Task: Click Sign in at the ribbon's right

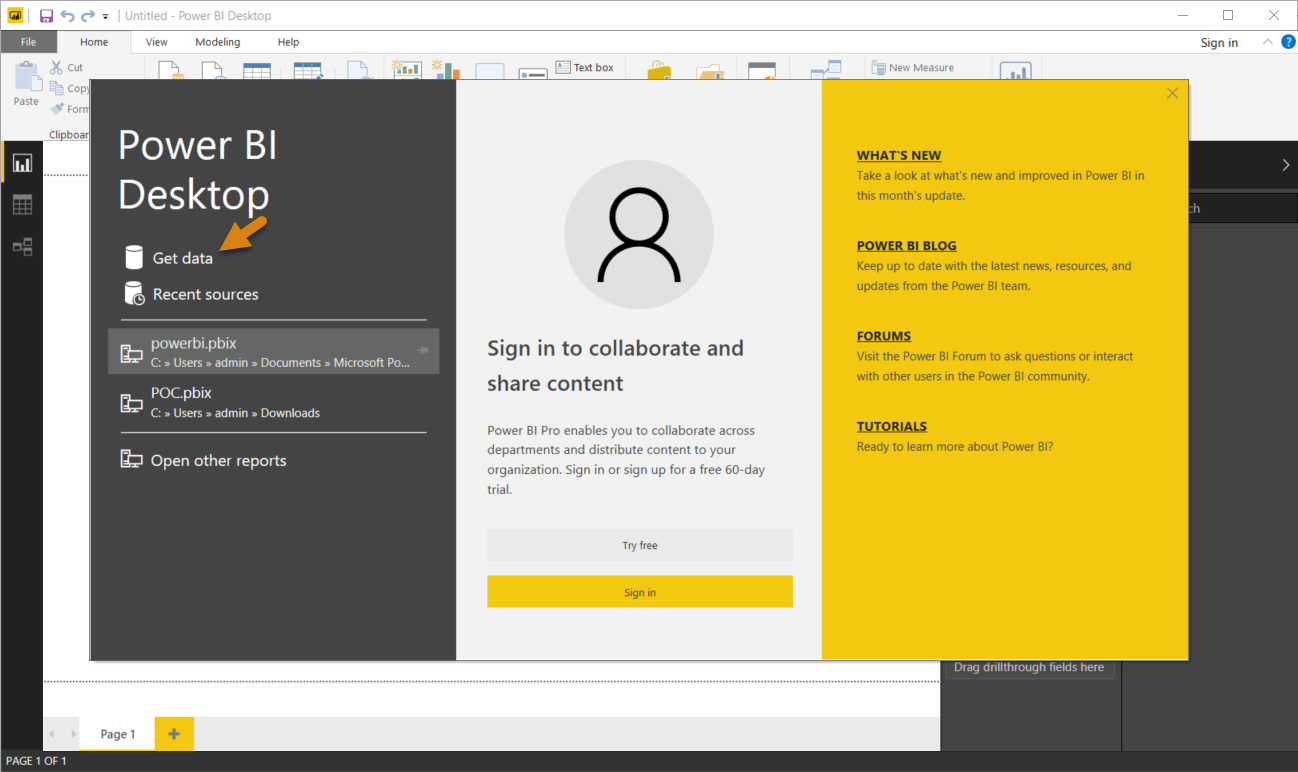Action: tap(1219, 42)
